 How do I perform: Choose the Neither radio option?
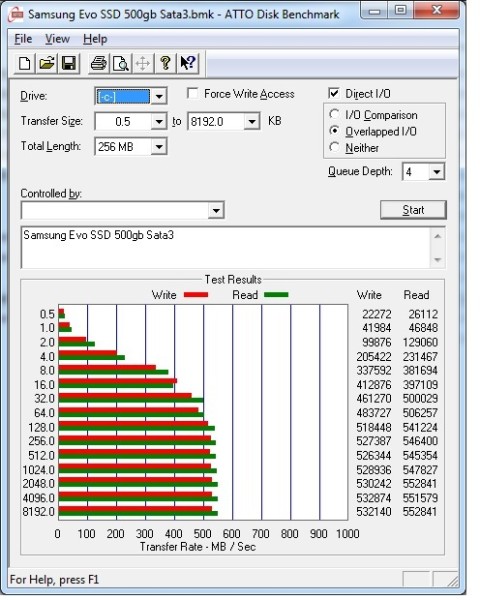[x=334, y=147]
